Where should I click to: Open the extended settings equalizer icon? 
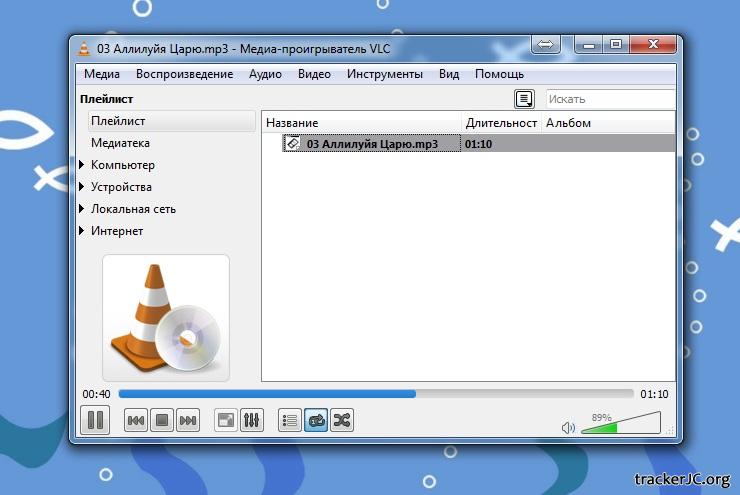252,421
